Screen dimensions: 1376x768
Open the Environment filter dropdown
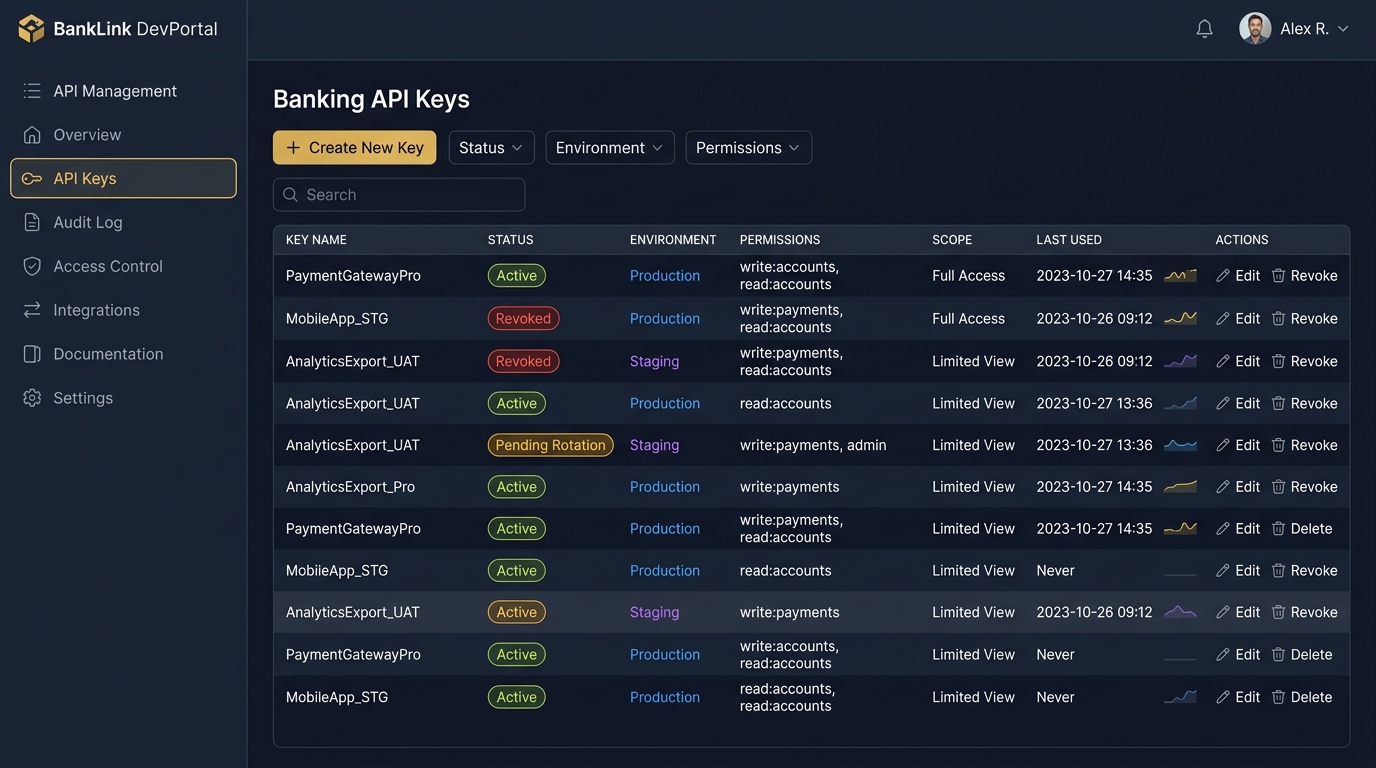(x=610, y=147)
